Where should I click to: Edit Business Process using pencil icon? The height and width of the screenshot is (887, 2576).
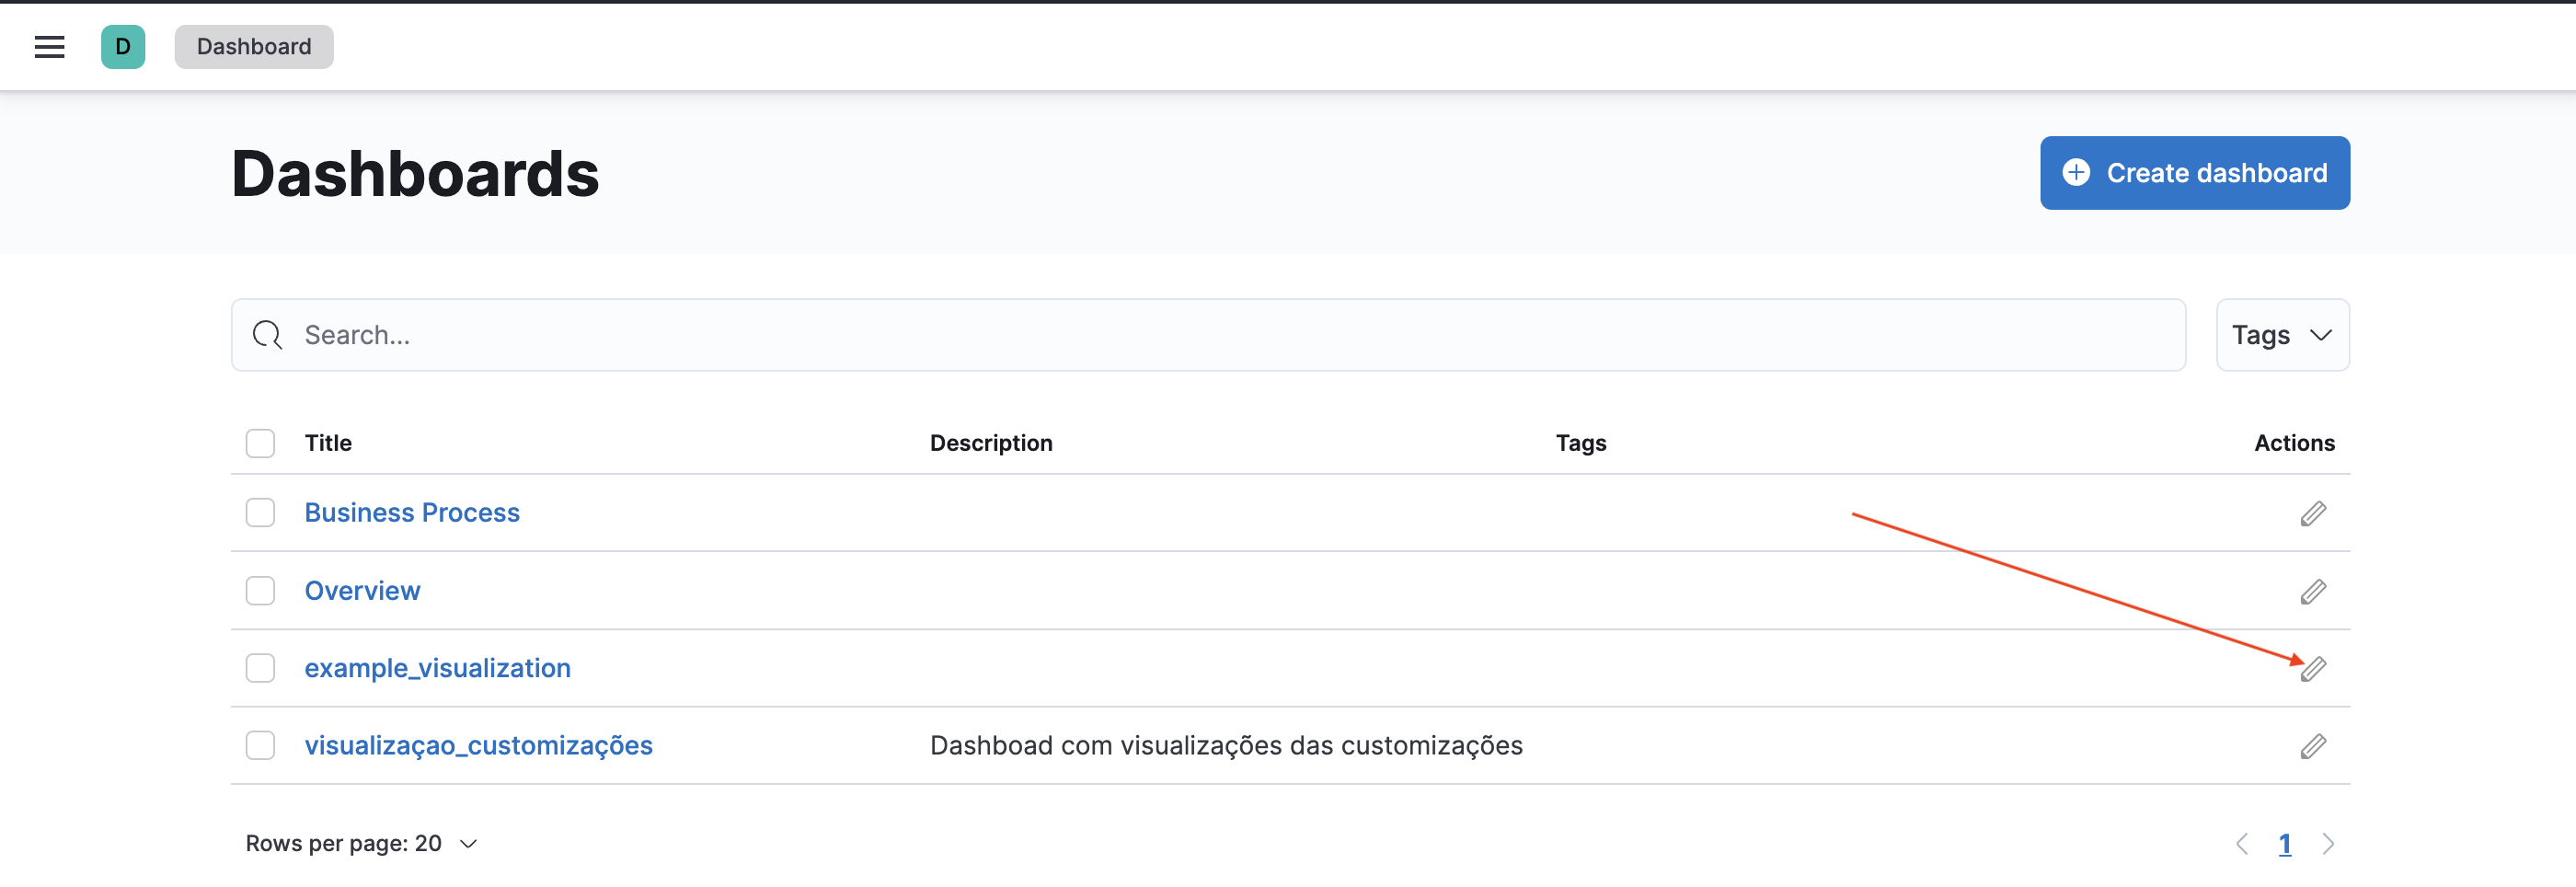click(x=2312, y=514)
